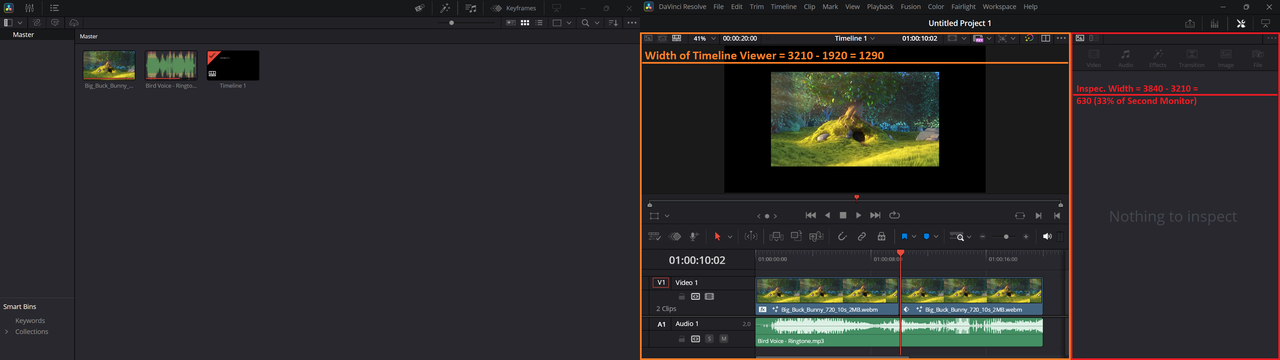Toggle the Position Lock padlock icon
Image resolution: width=1280 pixels, height=360 pixels.
click(x=881, y=236)
